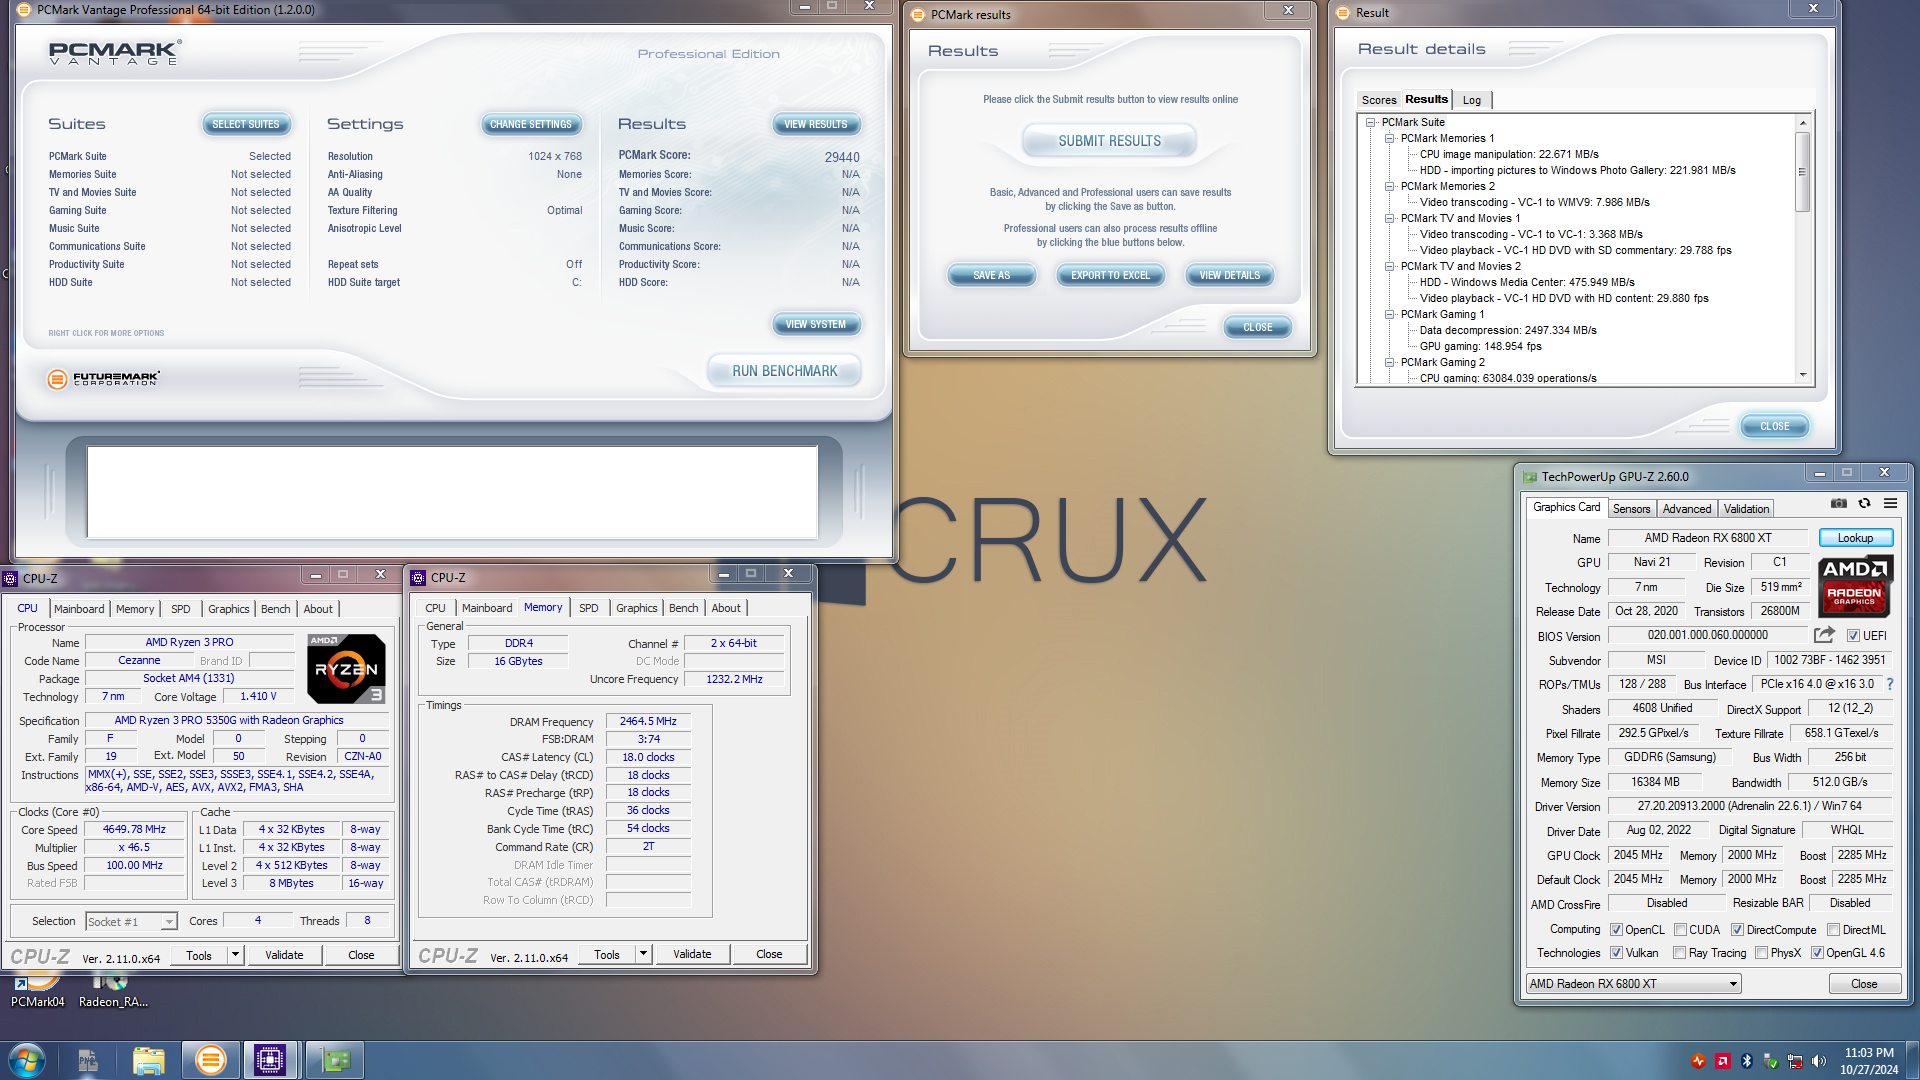This screenshot has height=1080, width=1920.
Task: Open the Log tab in Result details
Action: (1471, 100)
